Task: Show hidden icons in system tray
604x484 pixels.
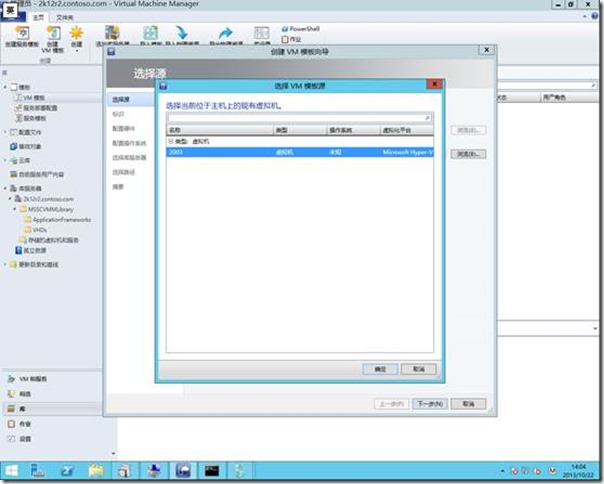Action: (x=502, y=471)
